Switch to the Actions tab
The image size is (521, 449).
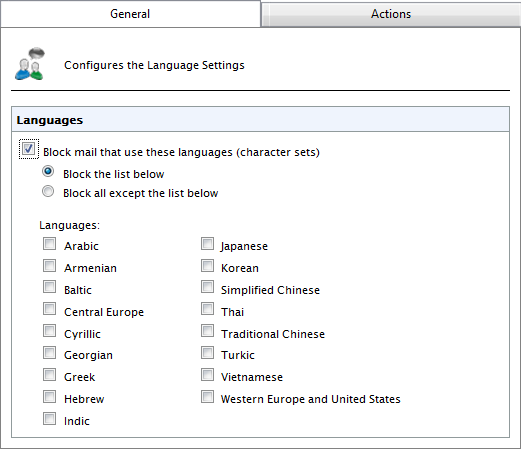(x=391, y=14)
